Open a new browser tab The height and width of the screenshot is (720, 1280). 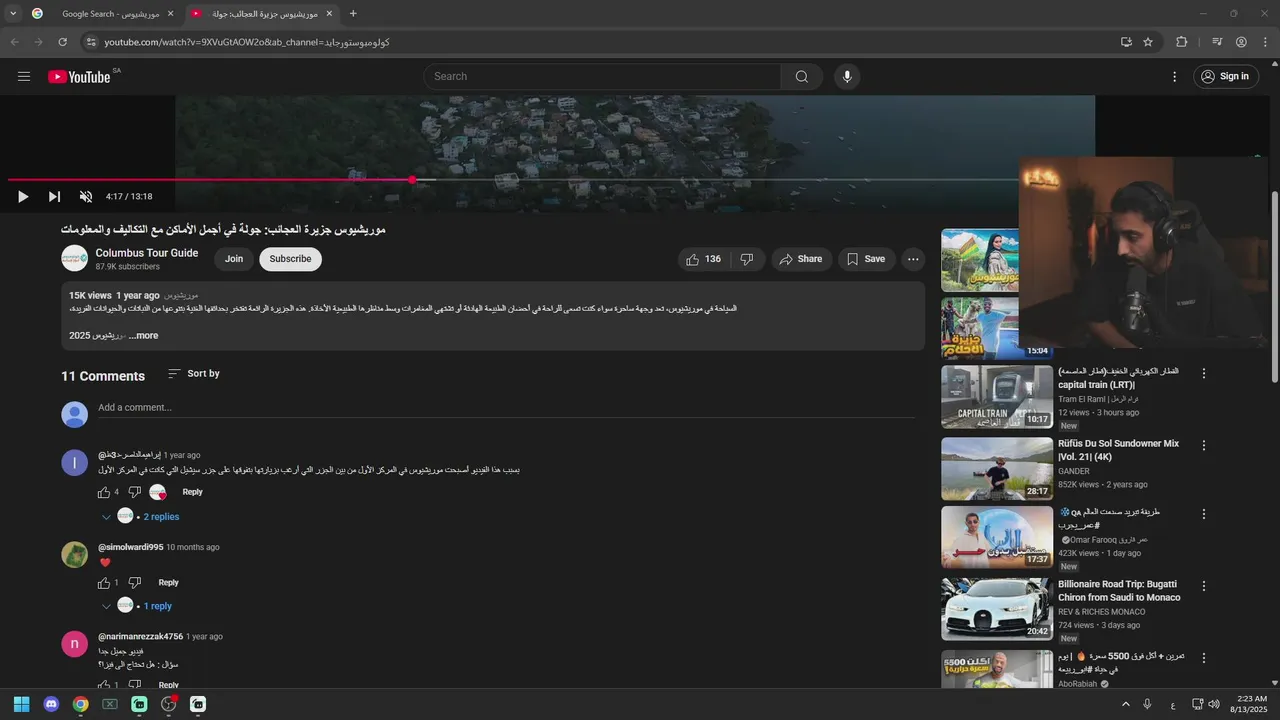pyautogui.click(x=353, y=14)
